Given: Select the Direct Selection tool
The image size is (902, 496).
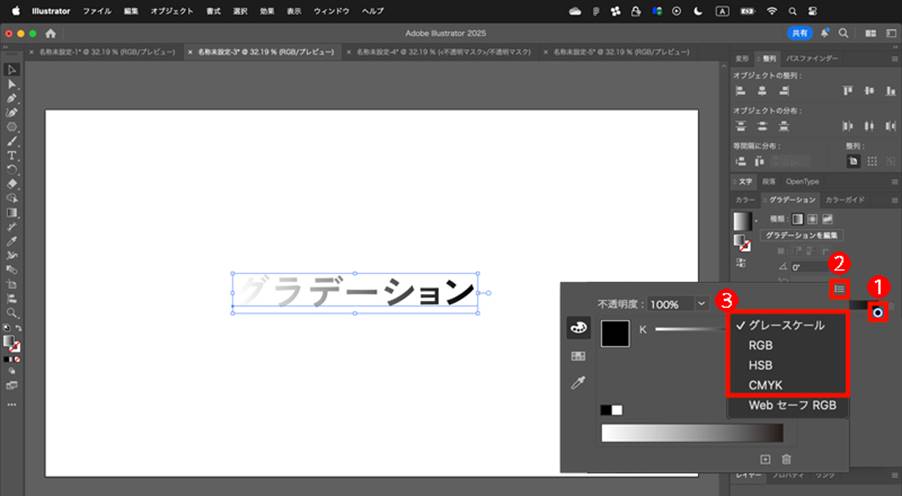Looking at the screenshot, I should [x=12, y=84].
